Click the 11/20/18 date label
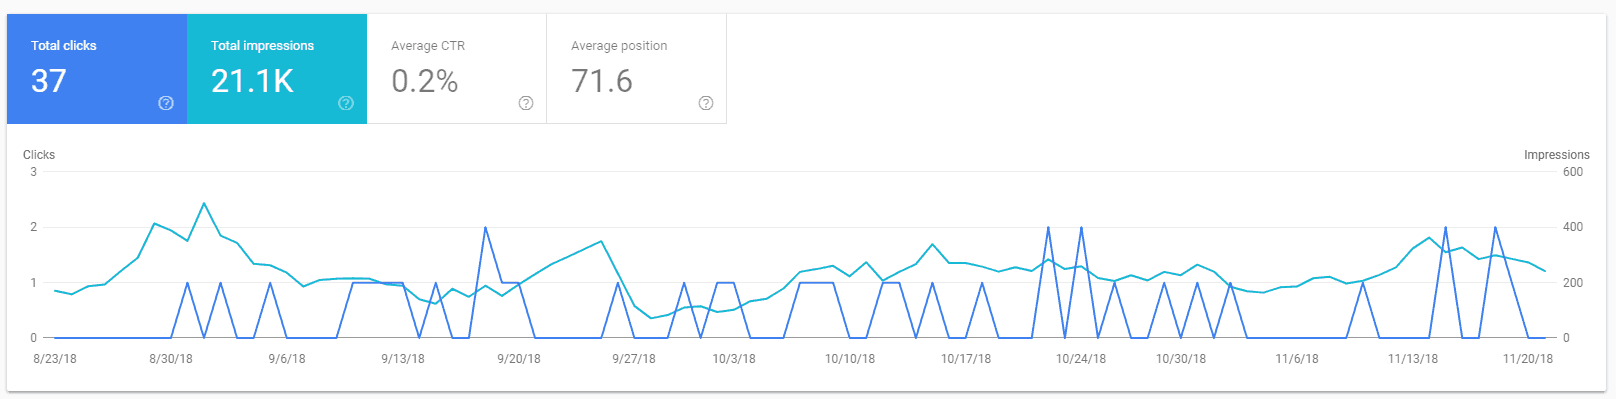The image size is (1616, 399). [x=1528, y=359]
